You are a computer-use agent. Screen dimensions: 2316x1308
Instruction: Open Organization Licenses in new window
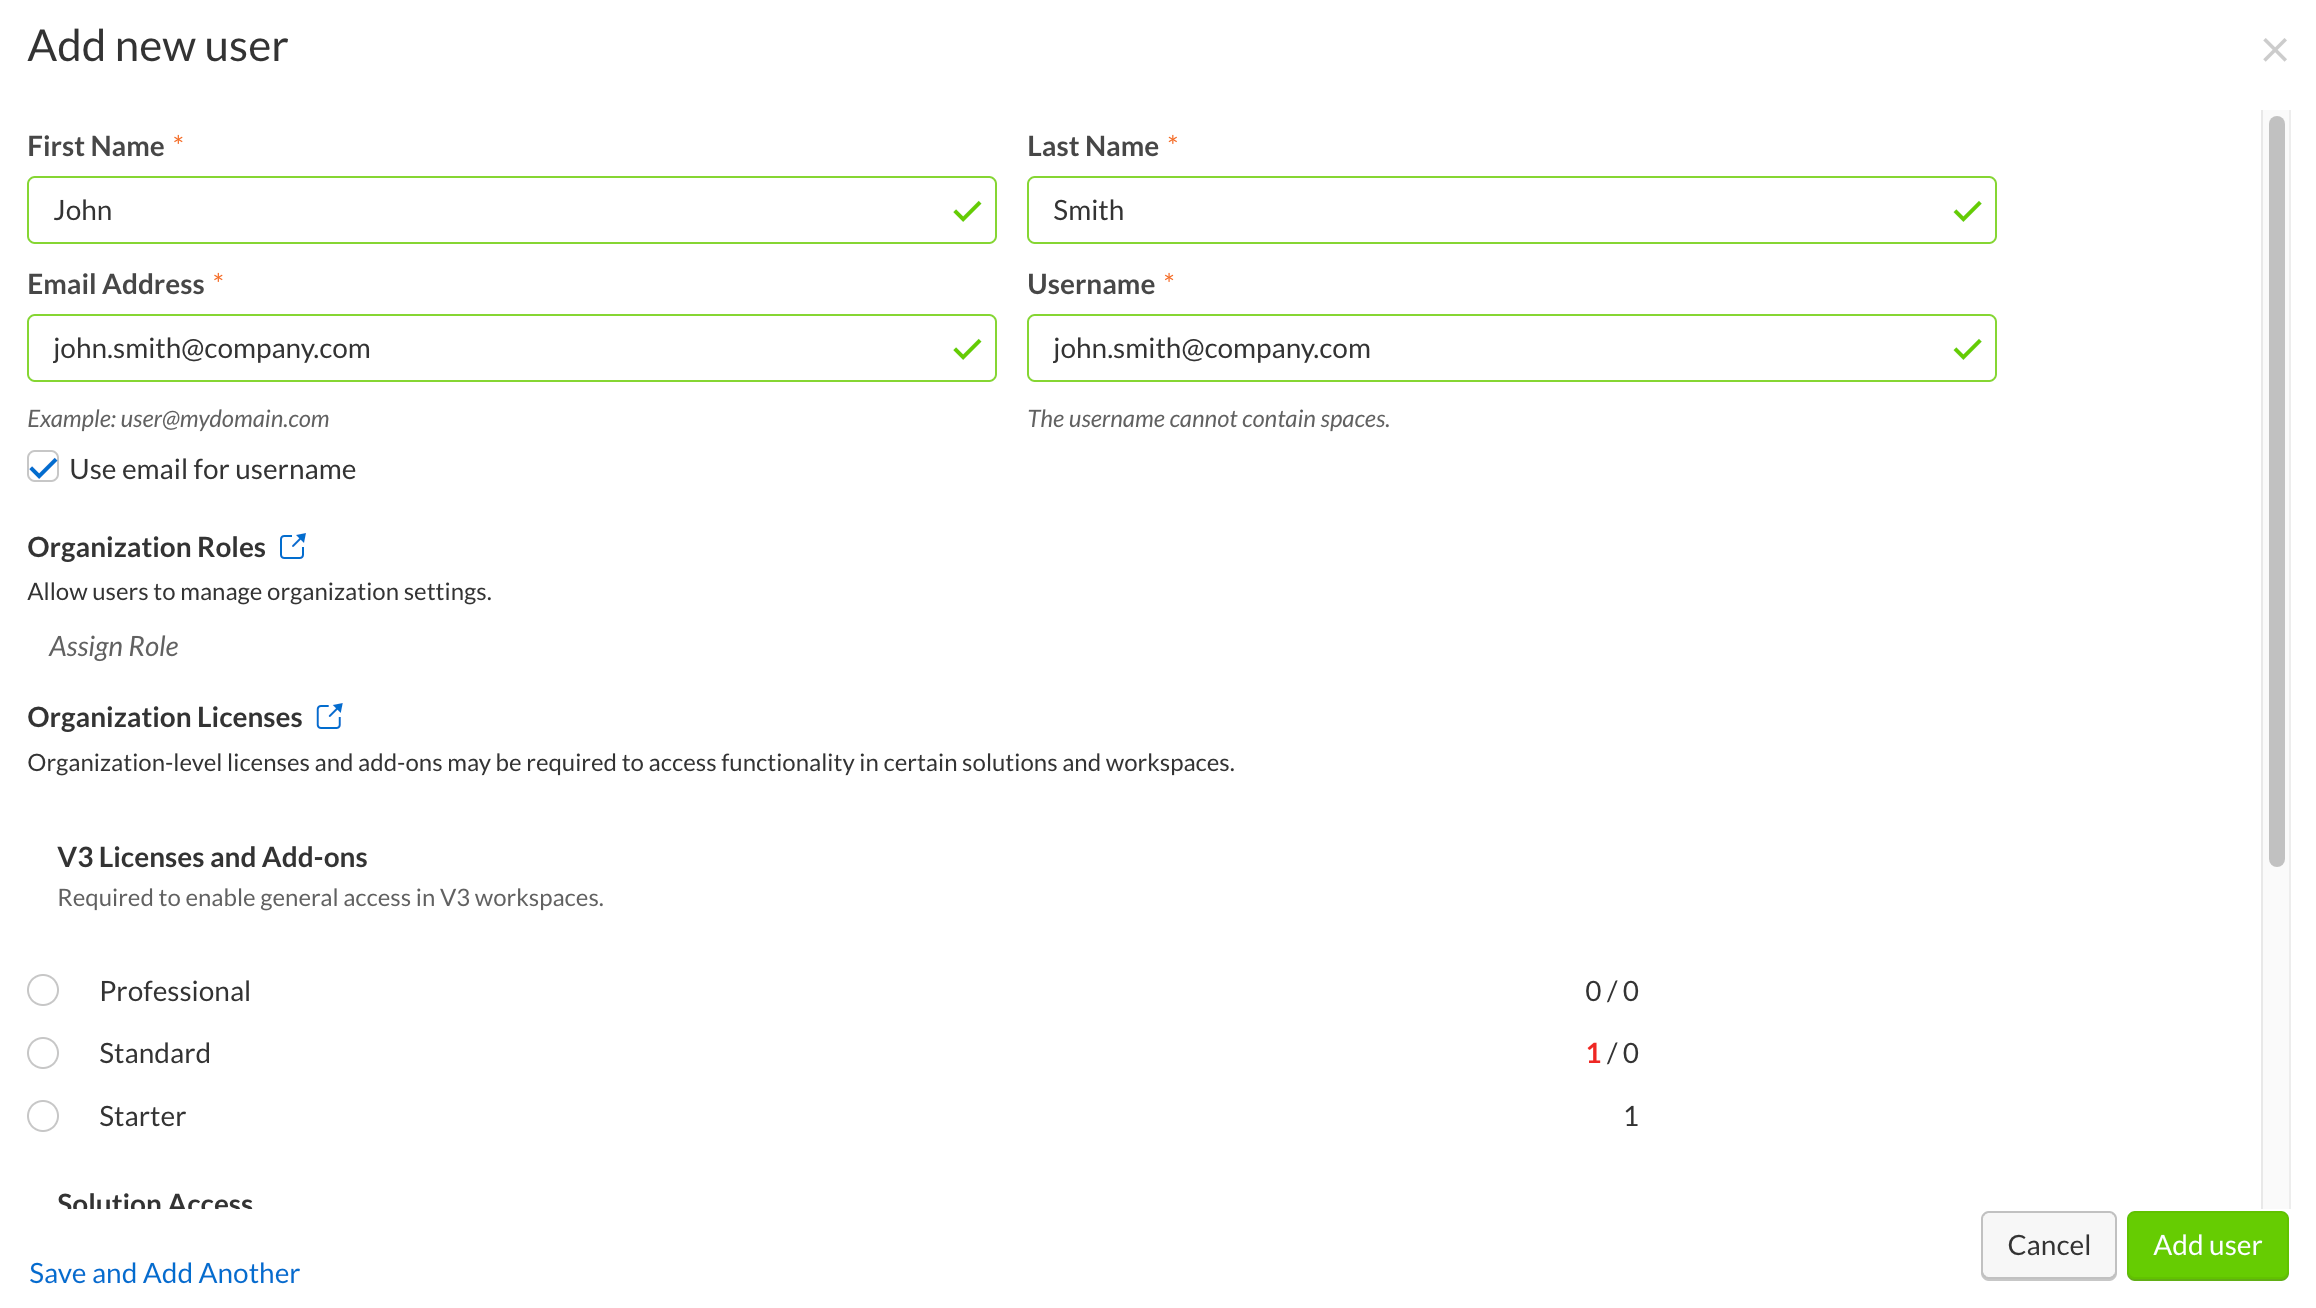pyautogui.click(x=331, y=715)
